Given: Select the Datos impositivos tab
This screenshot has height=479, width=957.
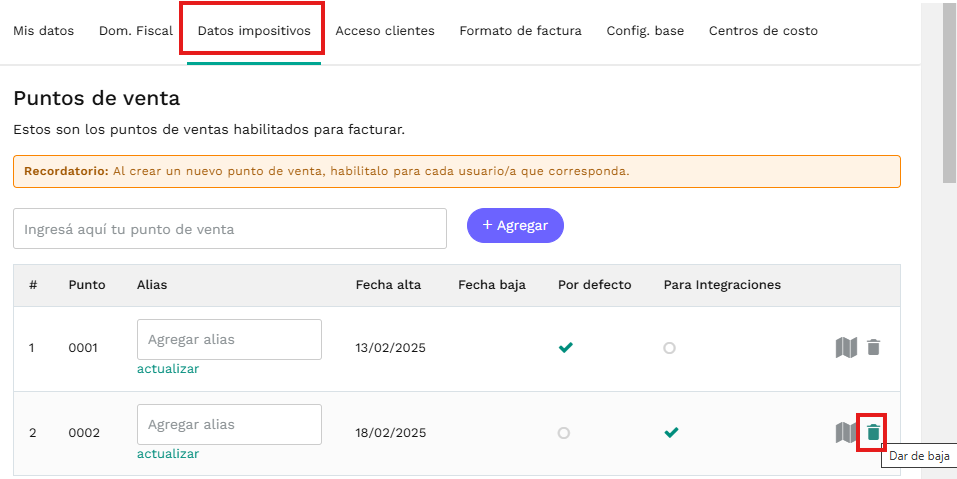Looking at the screenshot, I should pyautogui.click(x=254, y=31).
